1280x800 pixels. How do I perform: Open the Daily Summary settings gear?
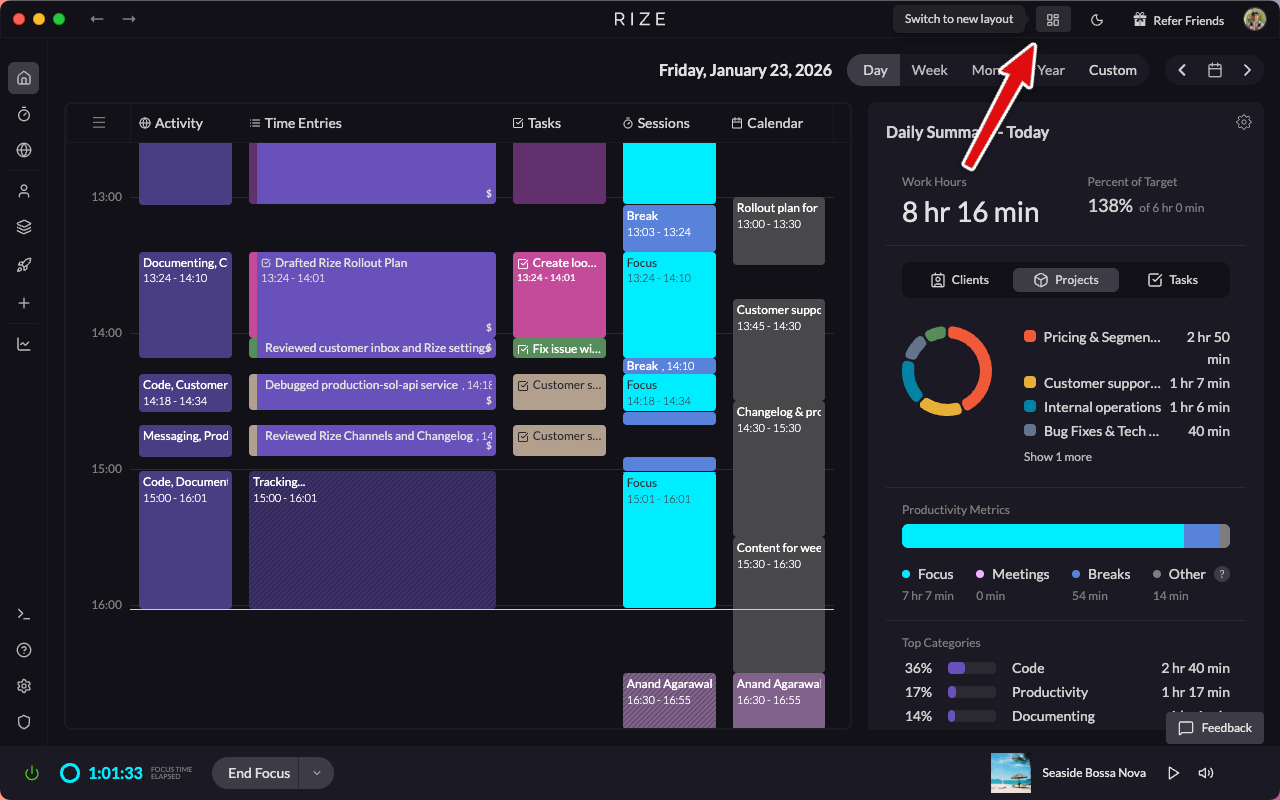1243,121
